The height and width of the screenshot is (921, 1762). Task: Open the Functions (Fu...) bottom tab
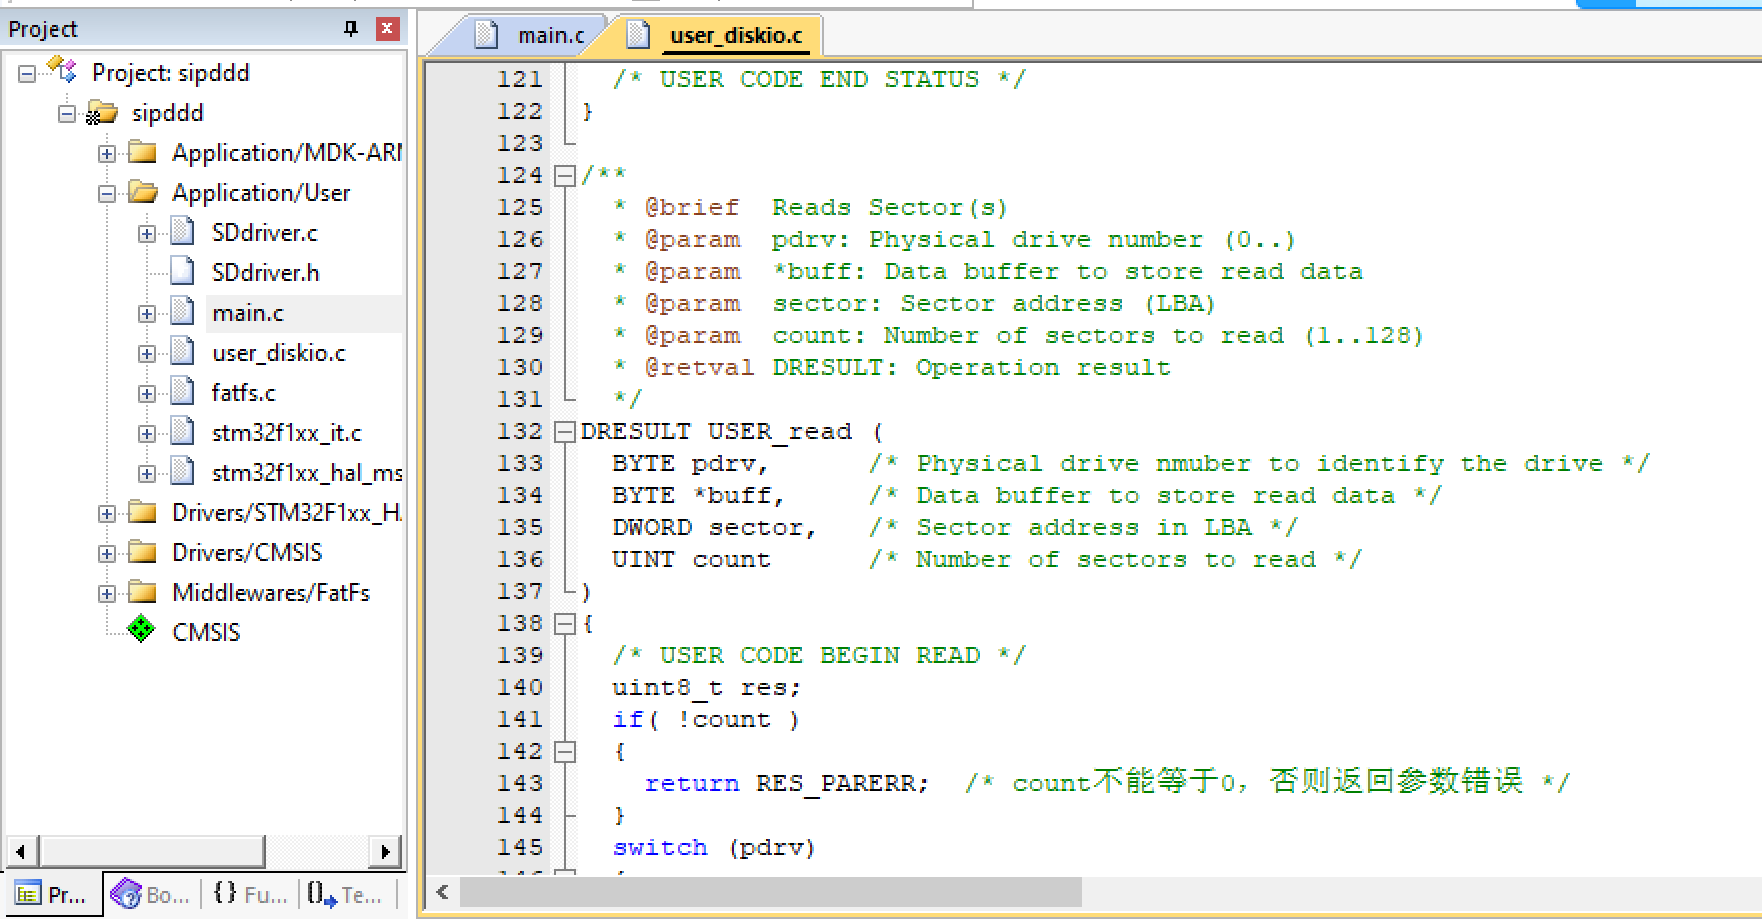point(250,895)
